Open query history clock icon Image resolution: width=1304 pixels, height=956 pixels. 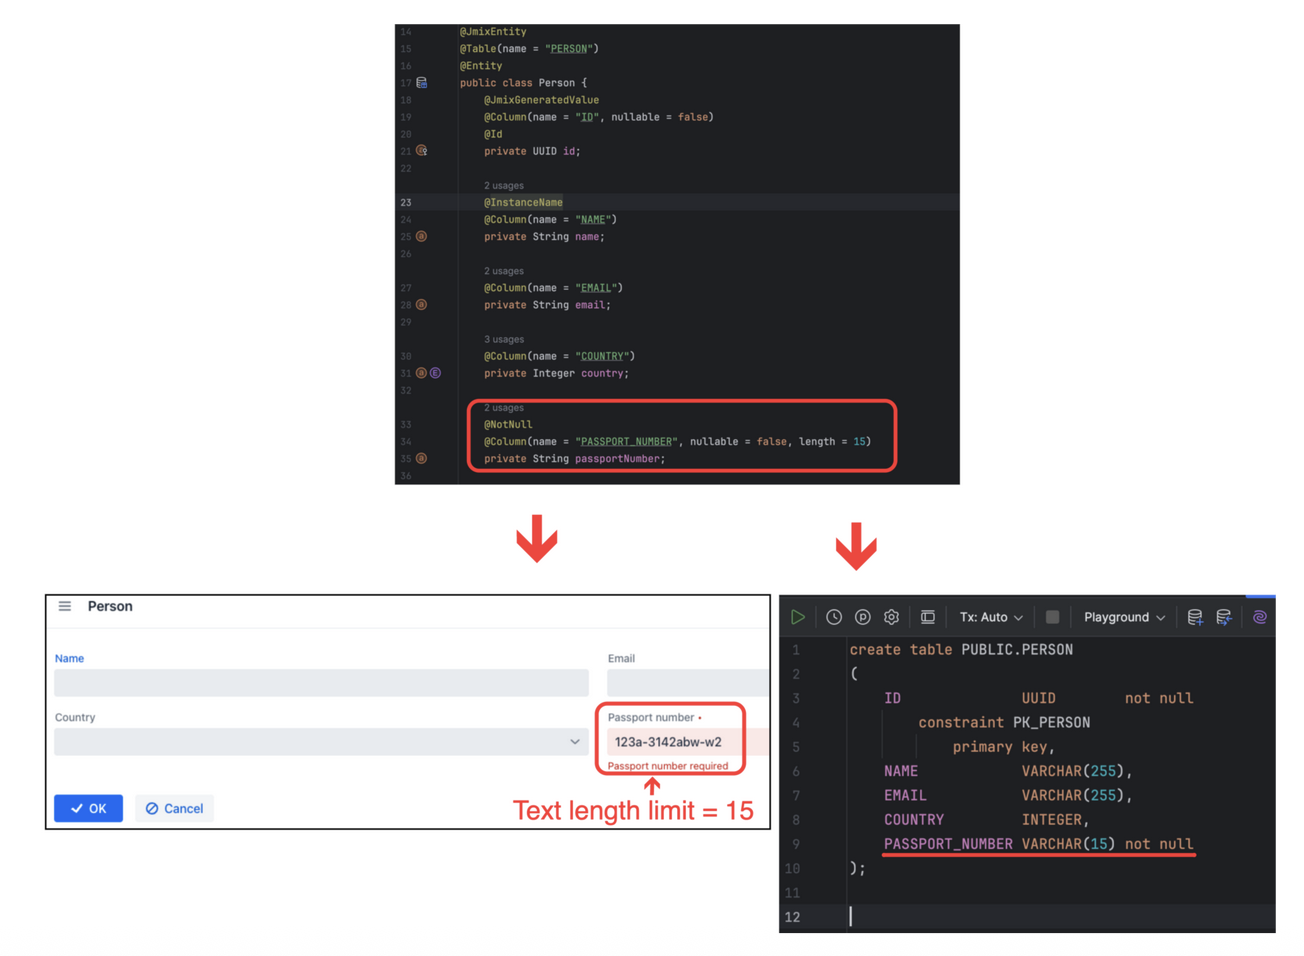click(834, 617)
